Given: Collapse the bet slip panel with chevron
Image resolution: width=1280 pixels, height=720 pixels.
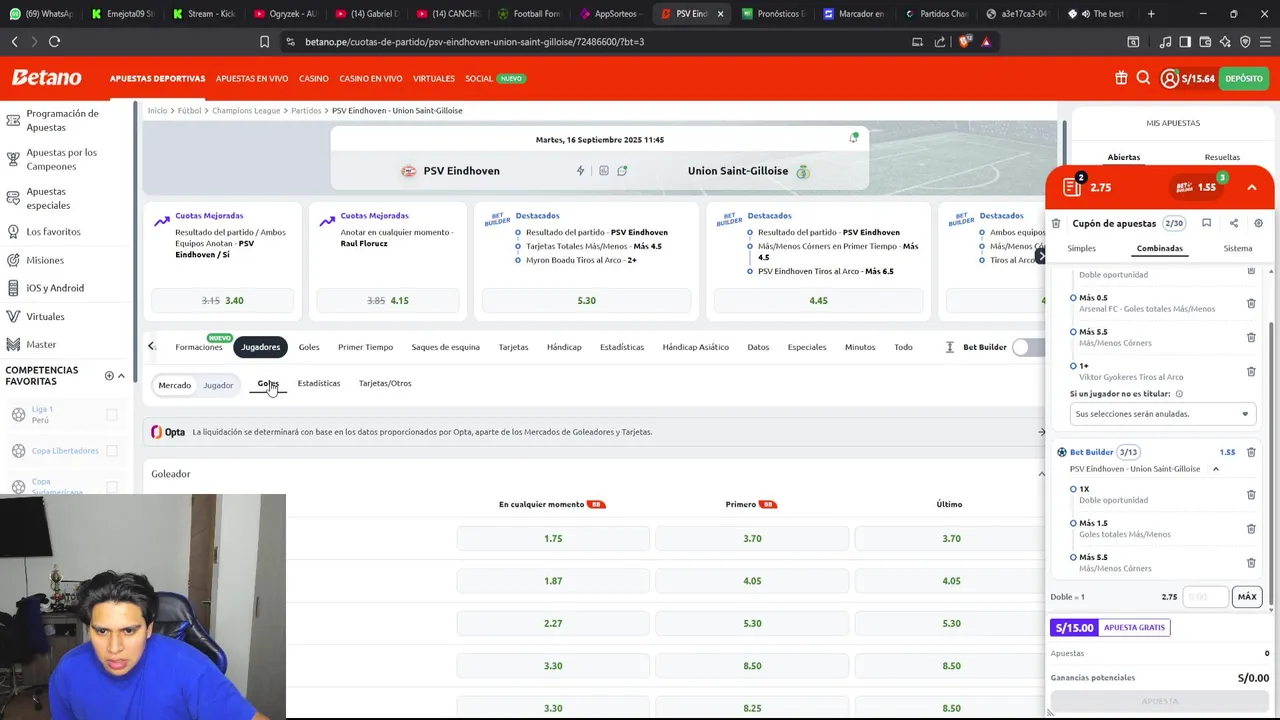Looking at the screenshot, I should pyautogui.click(x=1252, y=187).
